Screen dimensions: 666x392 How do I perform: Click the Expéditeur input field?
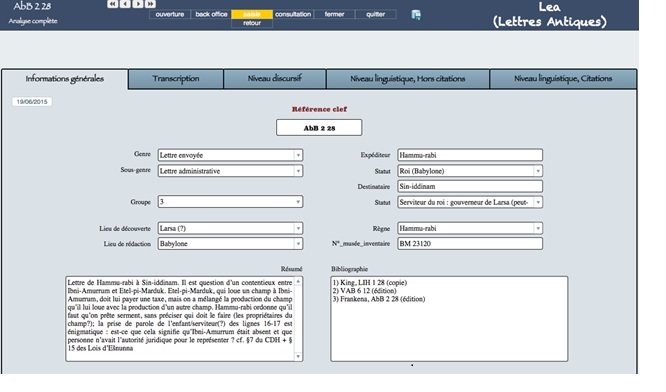(470, 155)
